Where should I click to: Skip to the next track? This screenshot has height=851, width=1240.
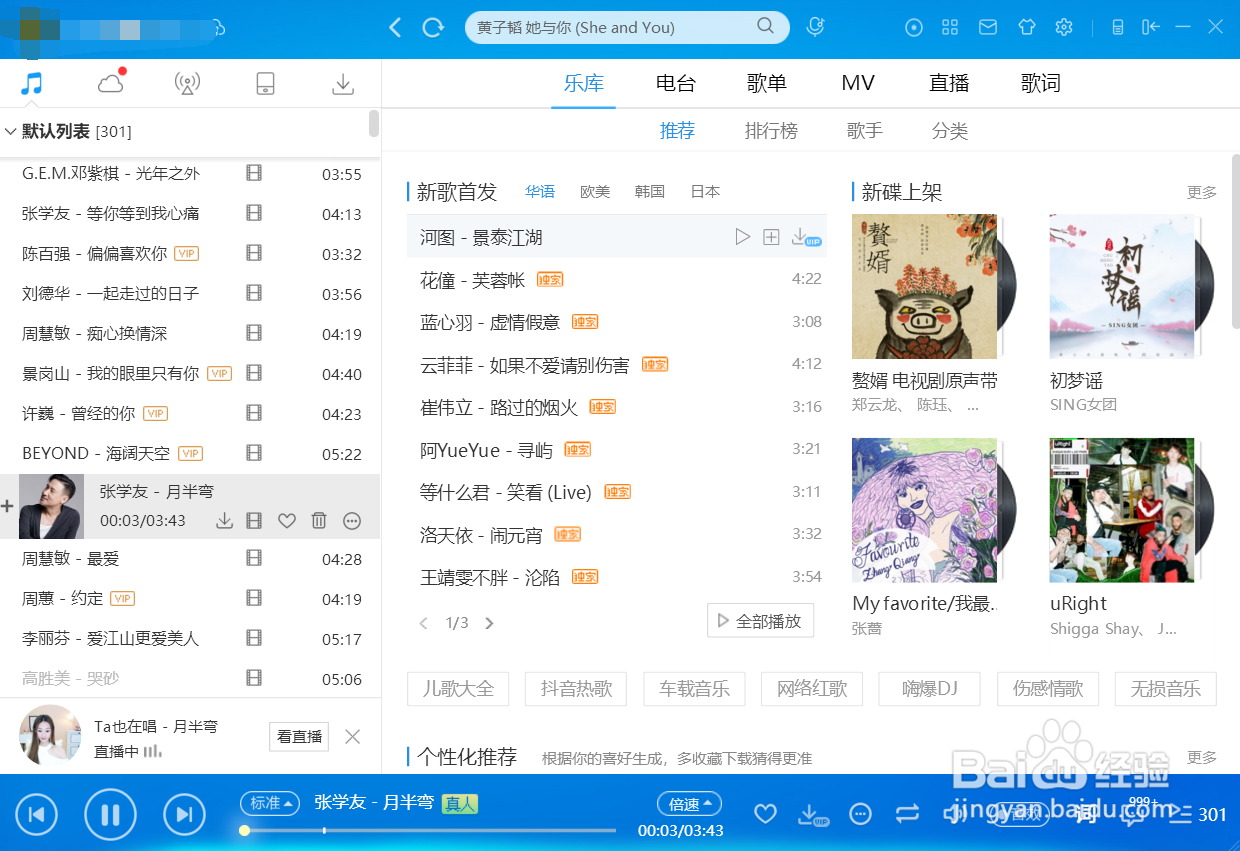click(x=184, y=814)
